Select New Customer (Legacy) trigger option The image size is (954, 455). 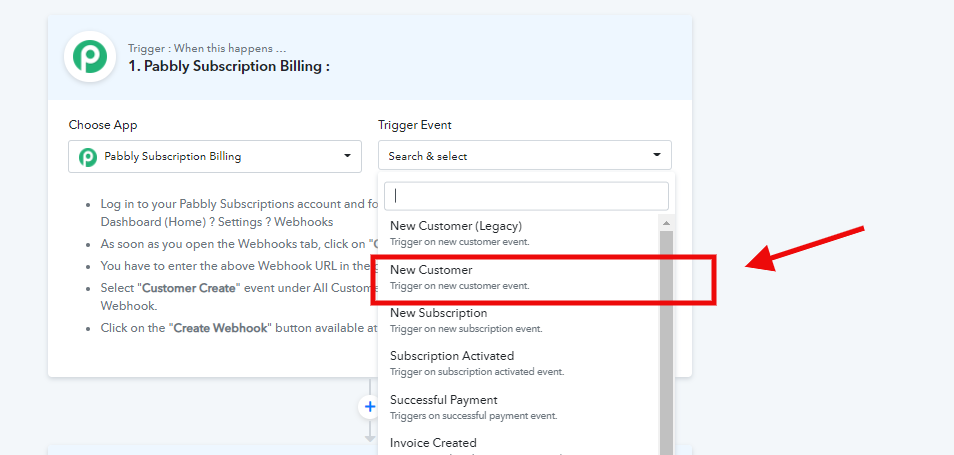(x=519, y=233)
